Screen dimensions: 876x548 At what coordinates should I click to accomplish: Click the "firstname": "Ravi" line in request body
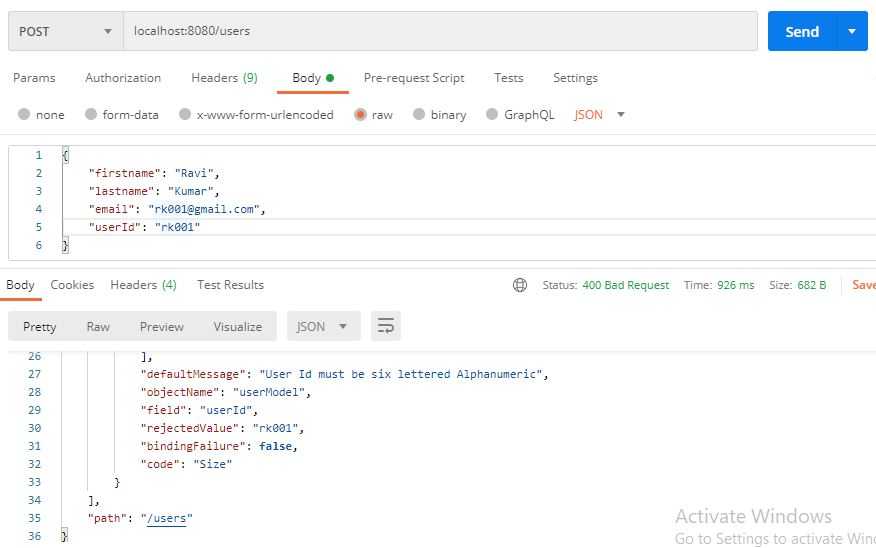[x=154, y=173]
